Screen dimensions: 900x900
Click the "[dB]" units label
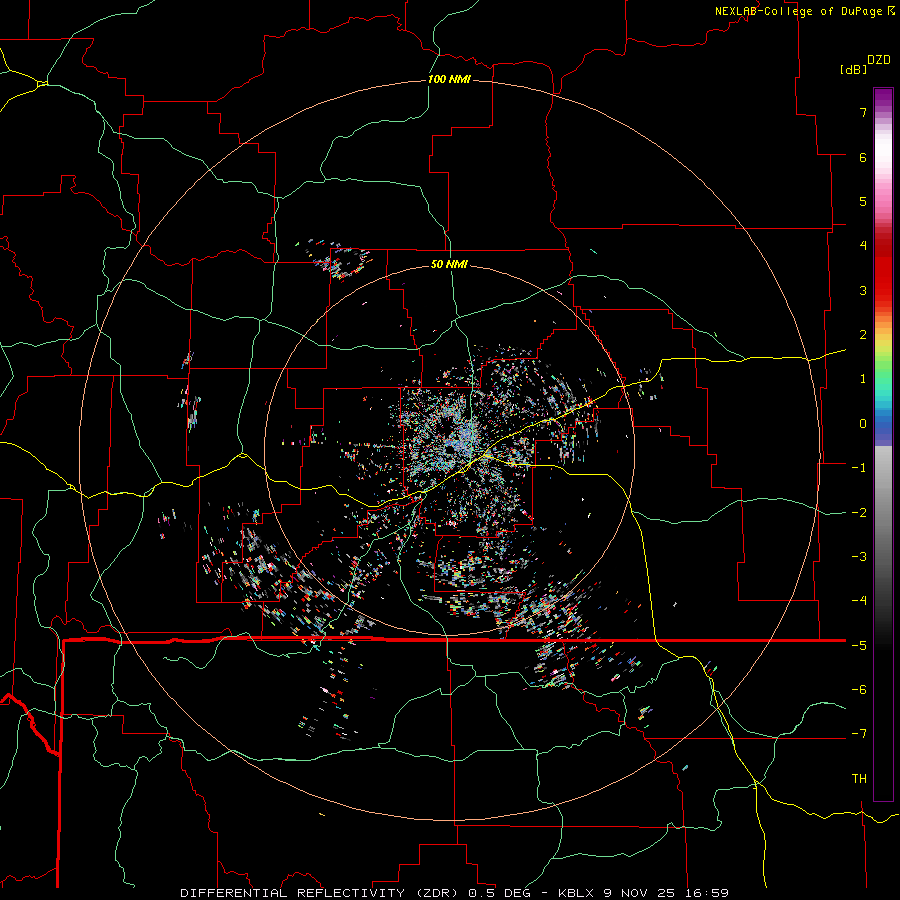click(x=853, y=69)
